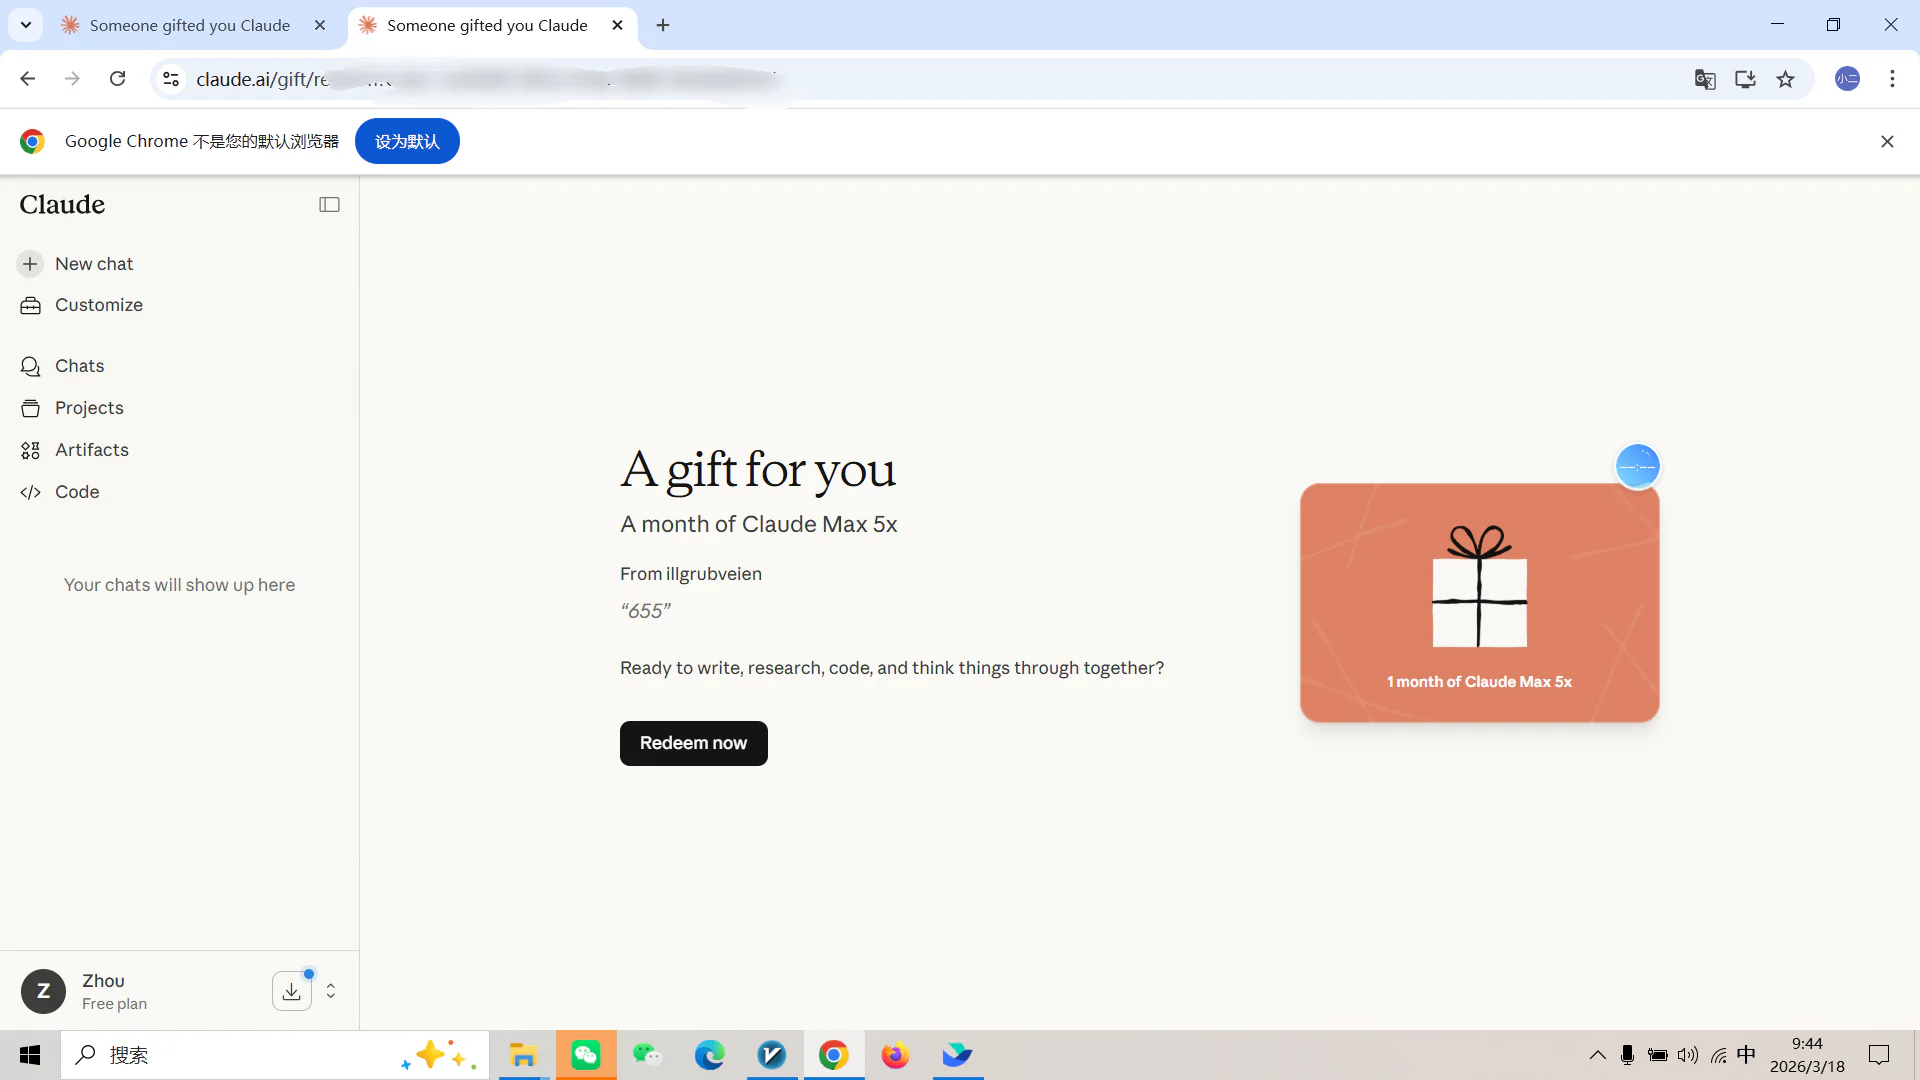Click the 'A gift for you' heading
The width and height of the screenshot is (1920, 1080).
click(x=758, y=470)
